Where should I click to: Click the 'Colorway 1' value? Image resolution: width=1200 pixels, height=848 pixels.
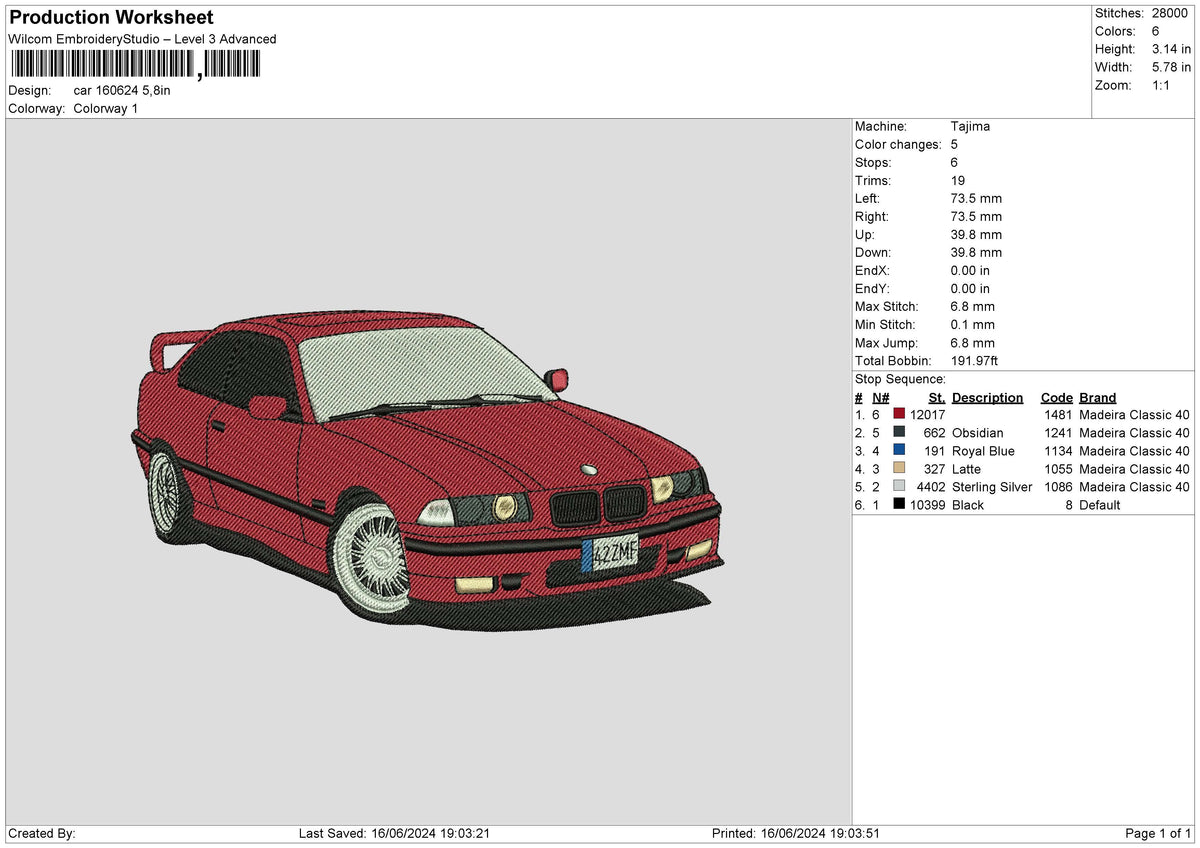pyautogui.click(x=106, y=108)
